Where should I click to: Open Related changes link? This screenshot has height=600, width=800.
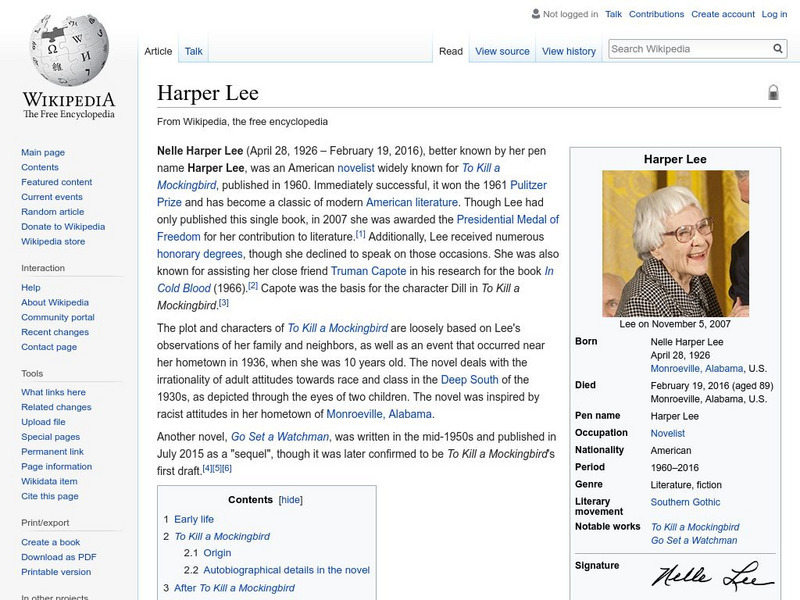click(56, 407)
